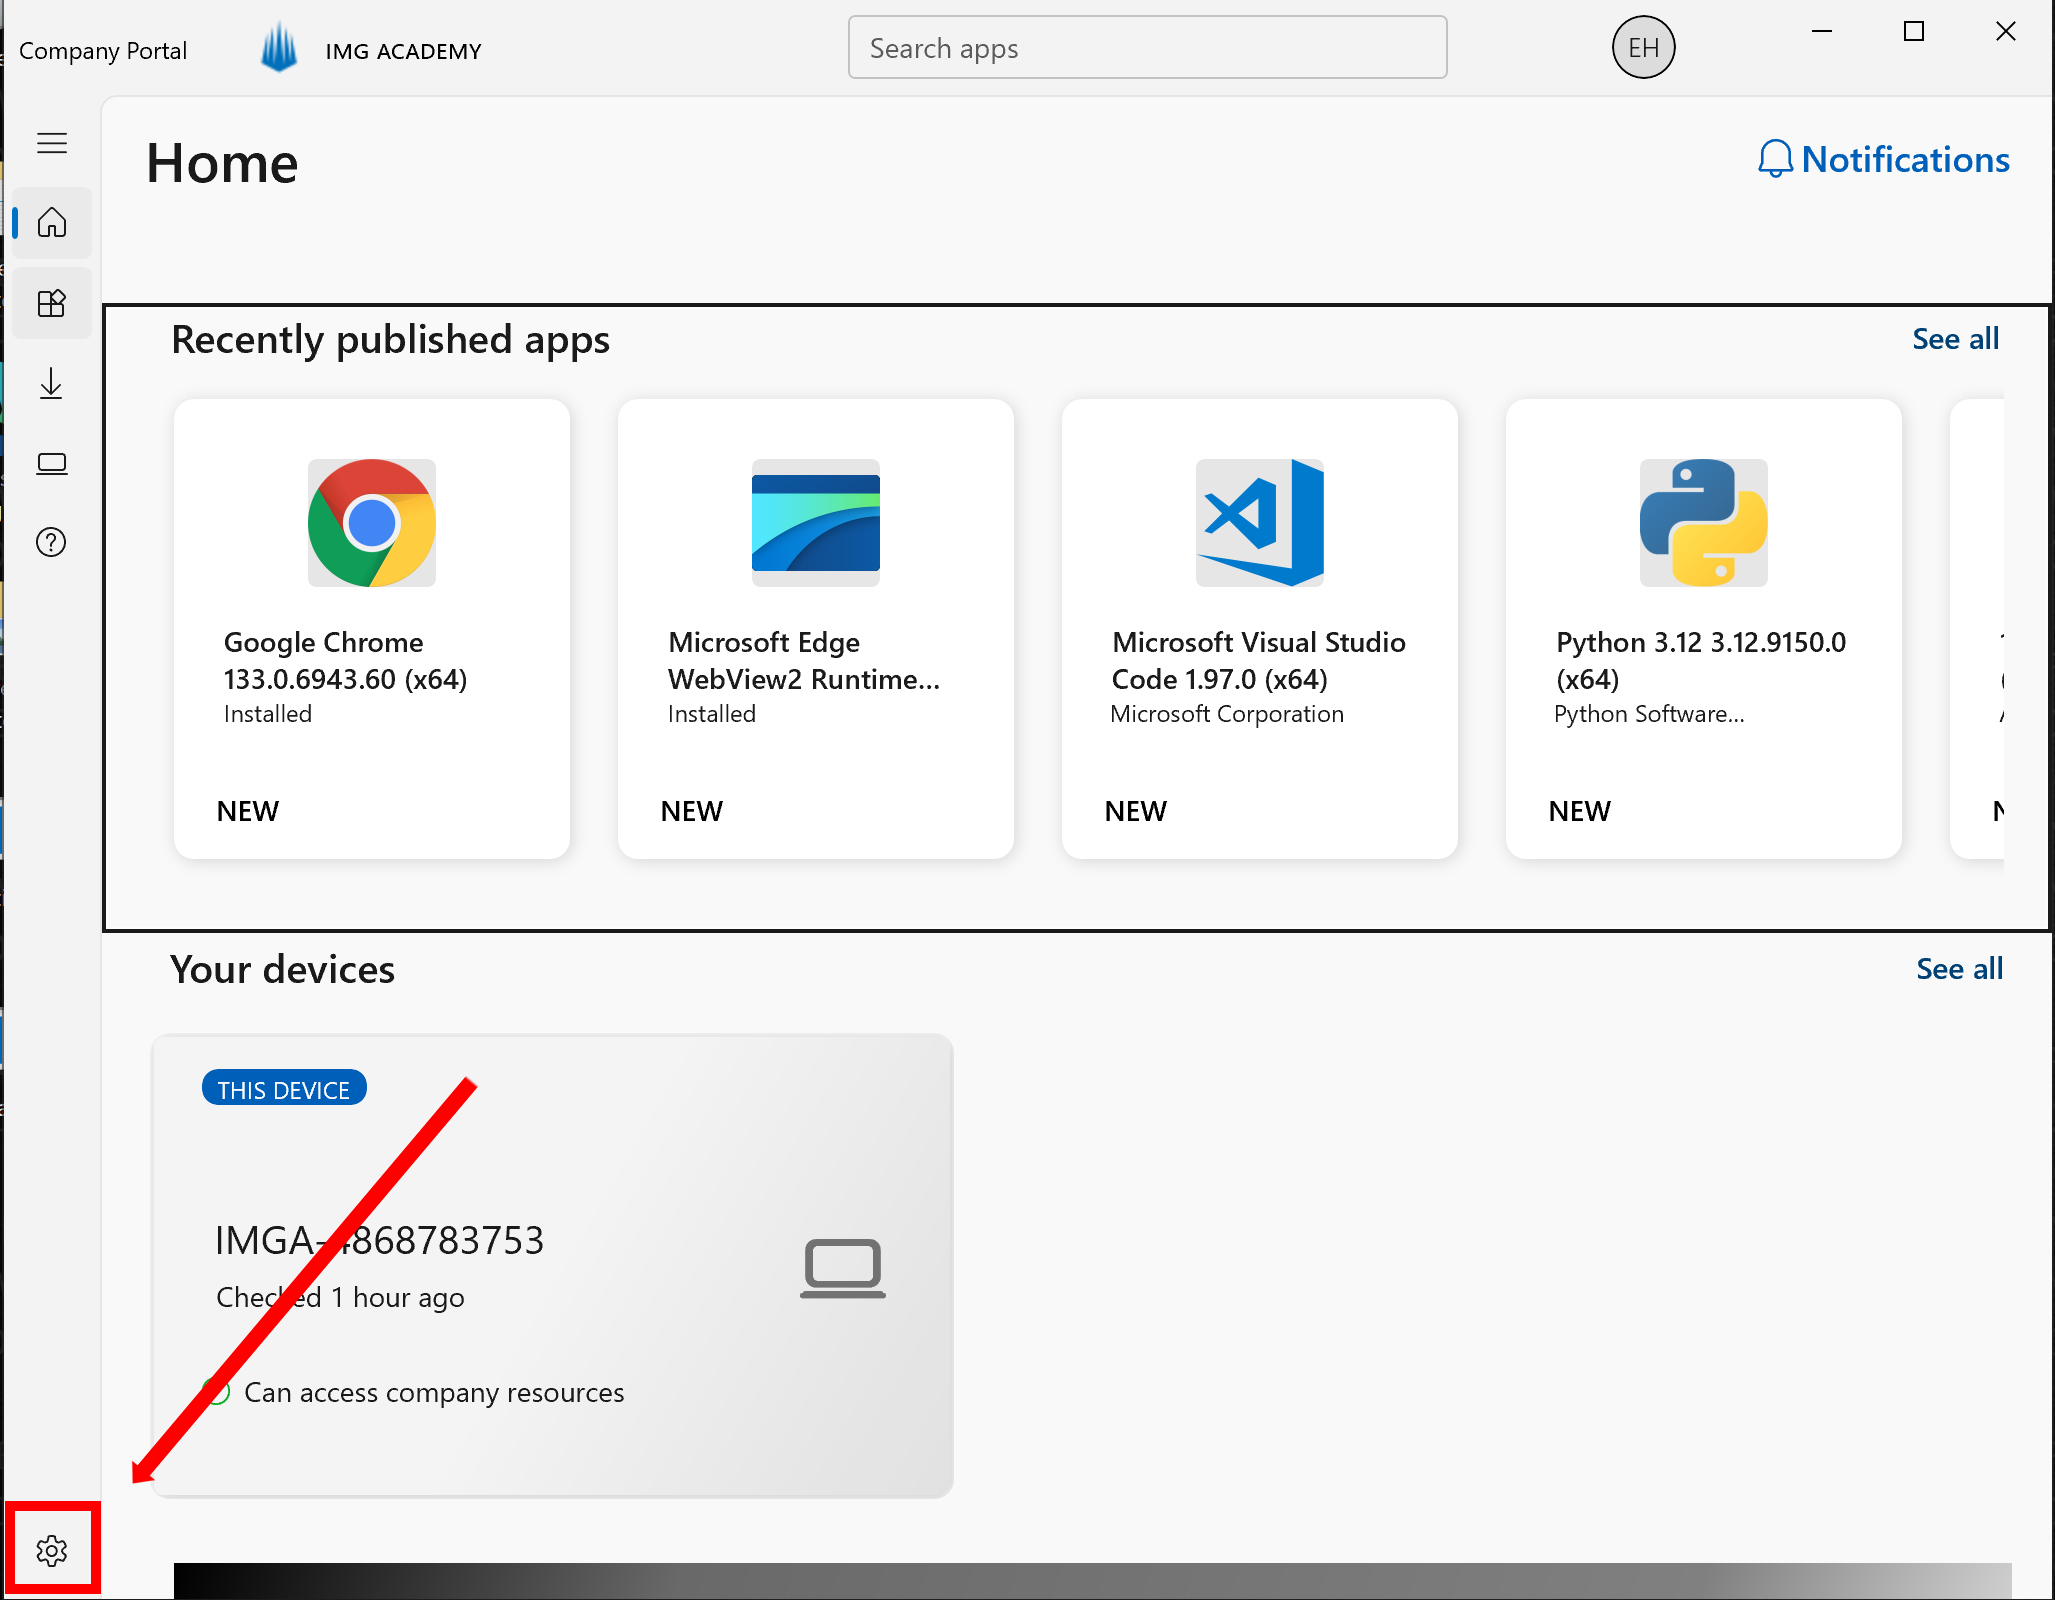This screenshot has height=1600, width=2055.
Task: Focus the Search apps field
Action: (1147, 47)
